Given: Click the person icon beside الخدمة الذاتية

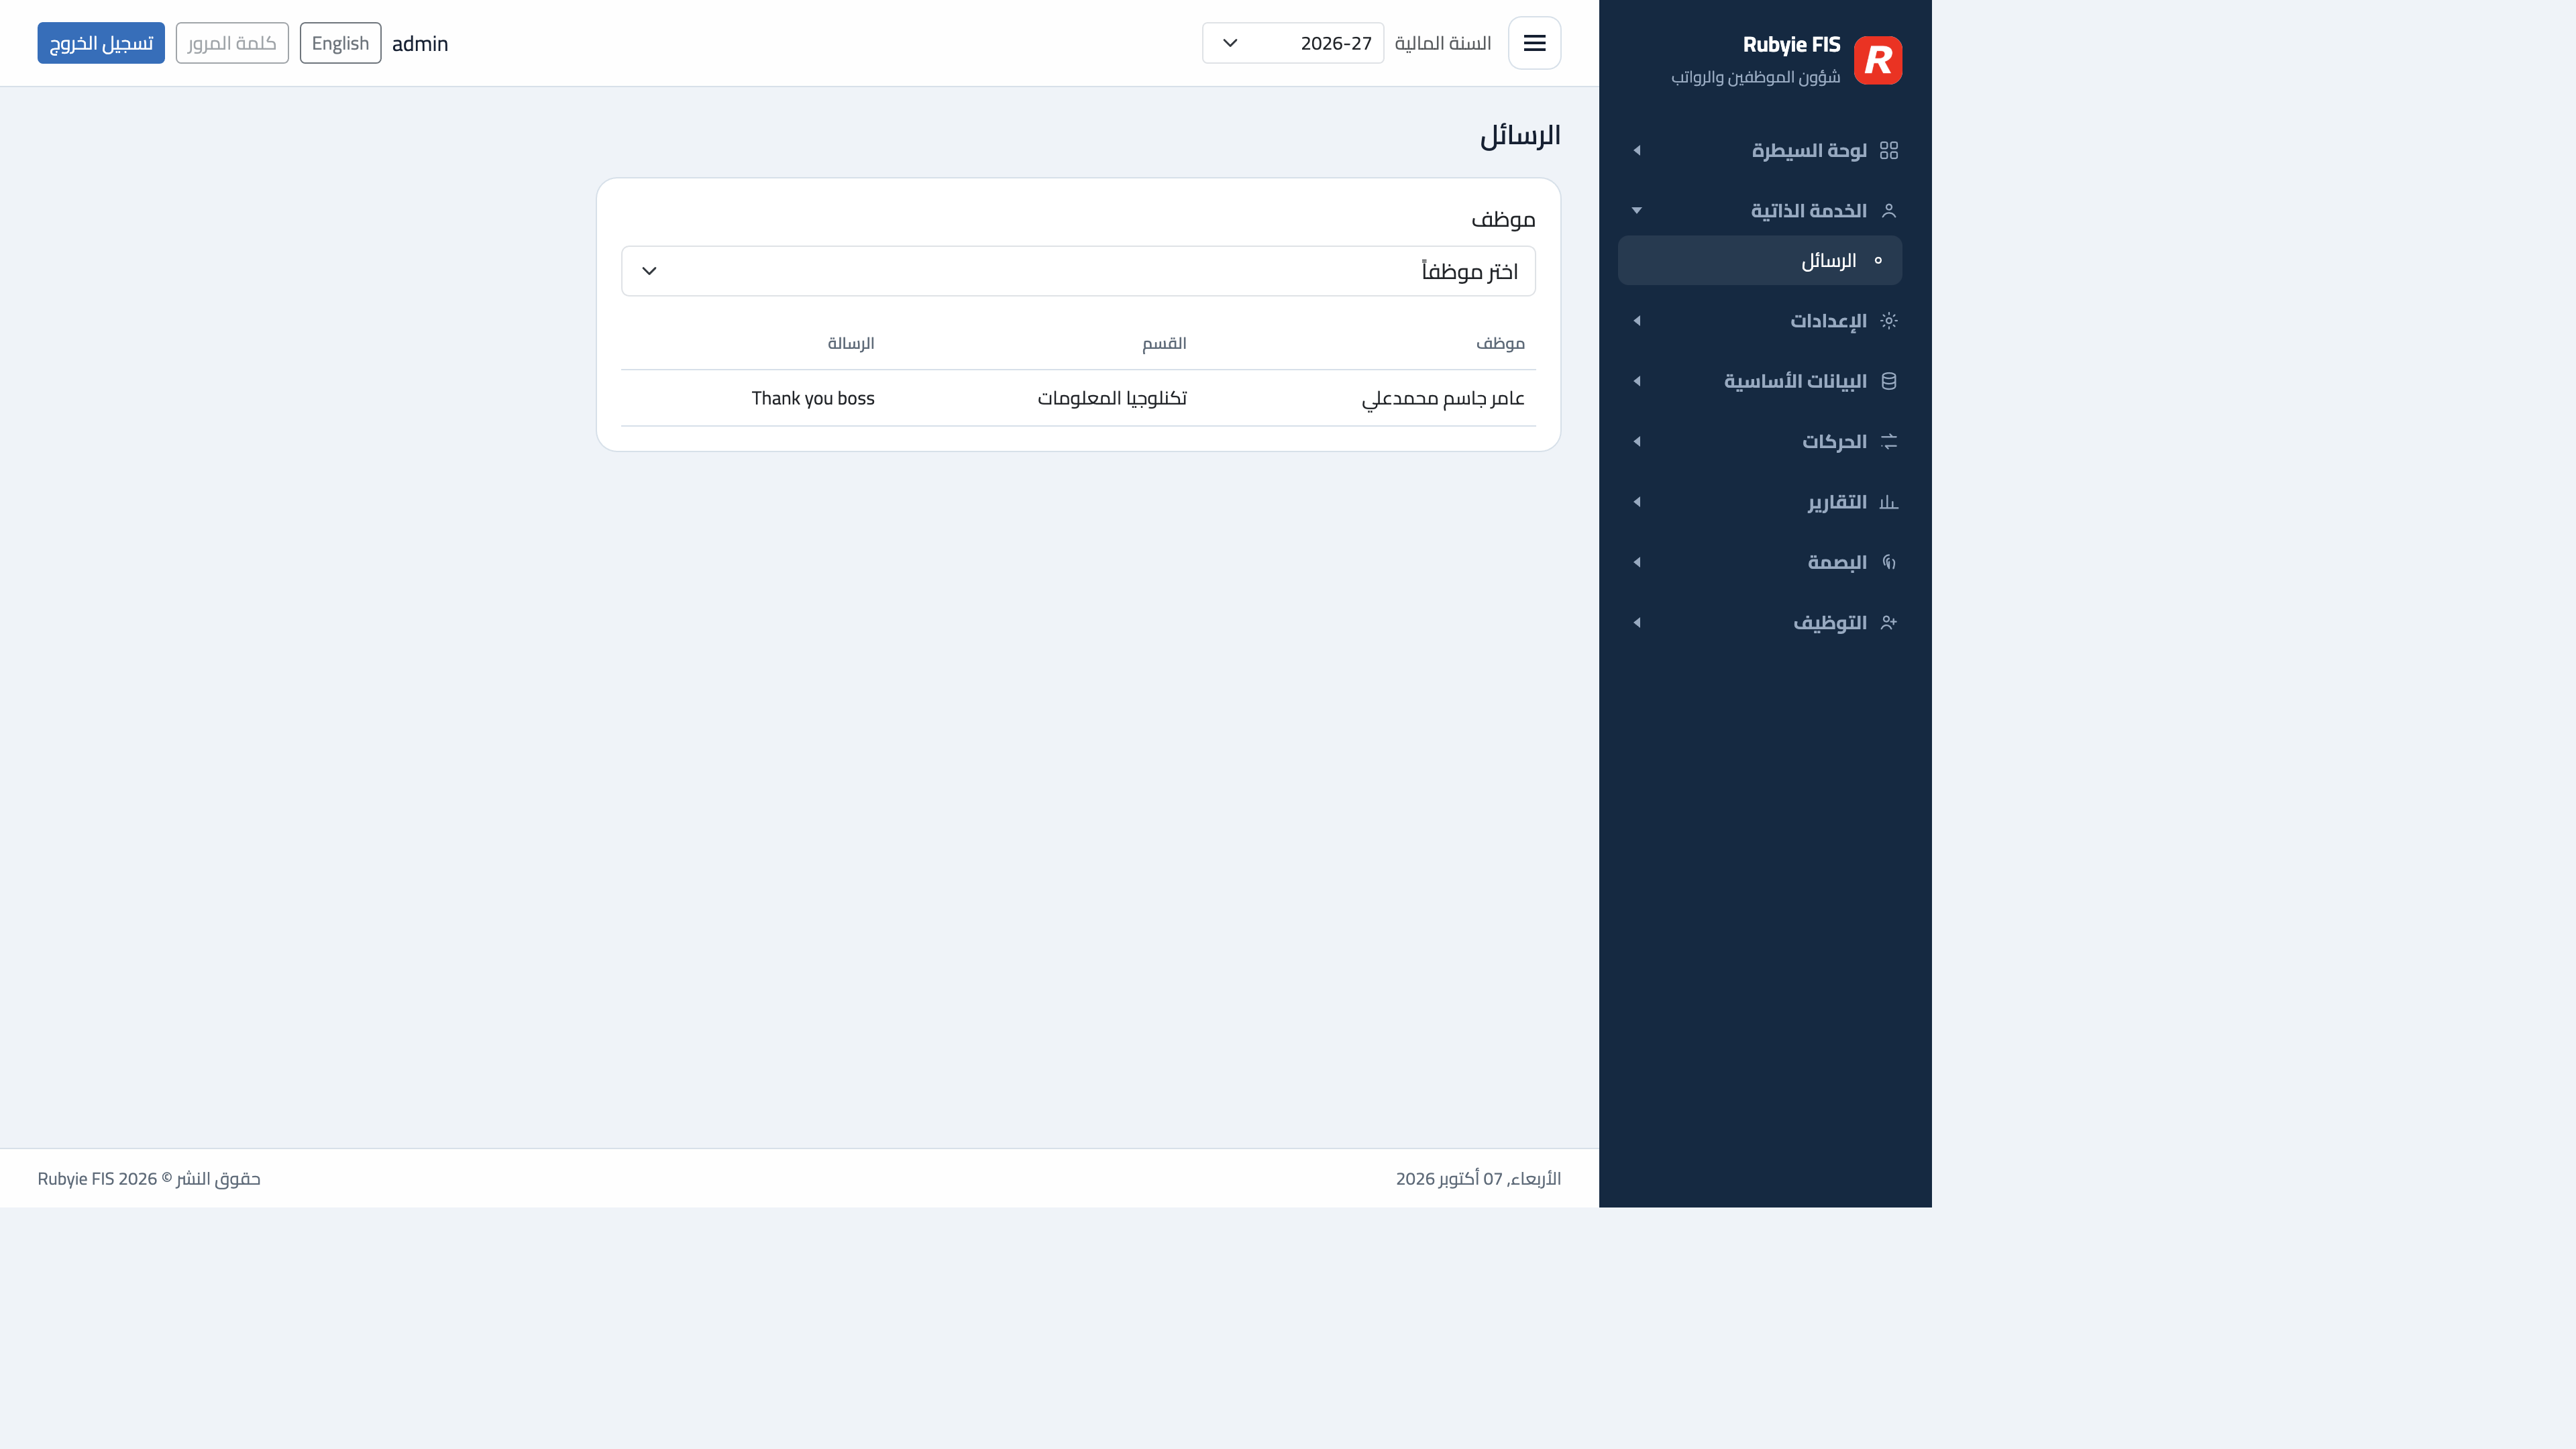Looking at the screenshot, I should [x=1888, y=211].
